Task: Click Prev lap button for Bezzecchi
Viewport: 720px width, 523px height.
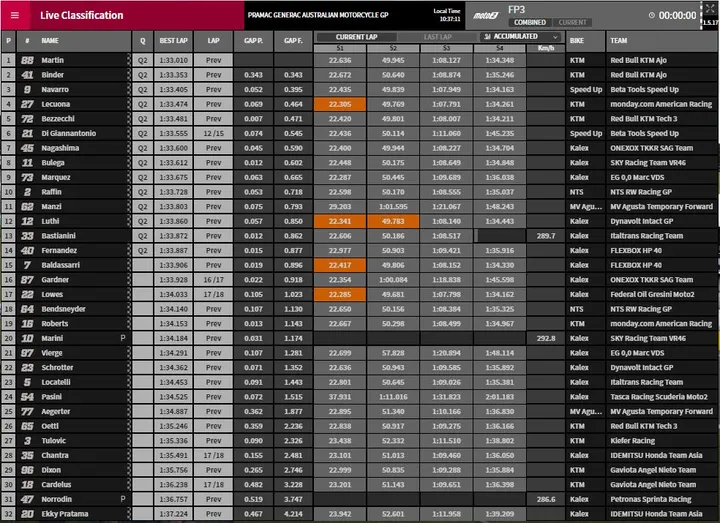Action: click(214, 119)
